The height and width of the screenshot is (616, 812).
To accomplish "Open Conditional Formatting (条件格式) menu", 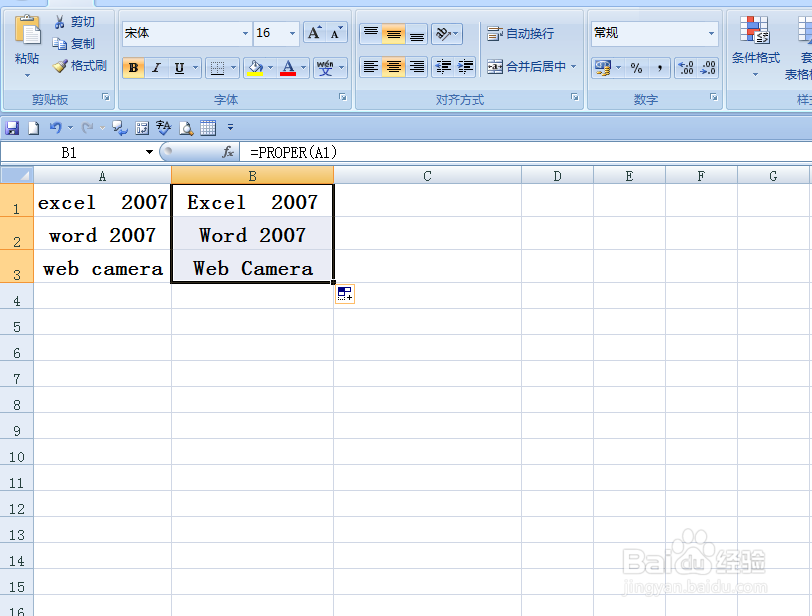I will click(755, 47).
